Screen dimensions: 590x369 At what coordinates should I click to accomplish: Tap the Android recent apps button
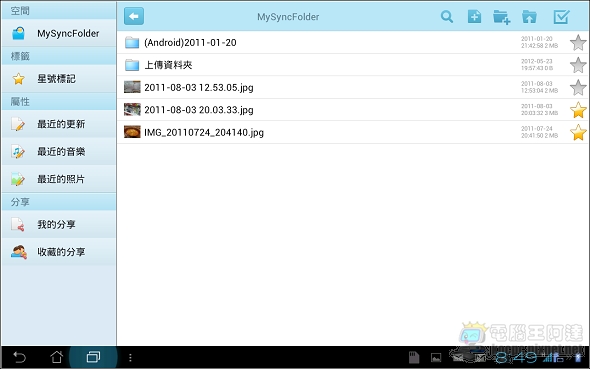click(x=93, y=357)
